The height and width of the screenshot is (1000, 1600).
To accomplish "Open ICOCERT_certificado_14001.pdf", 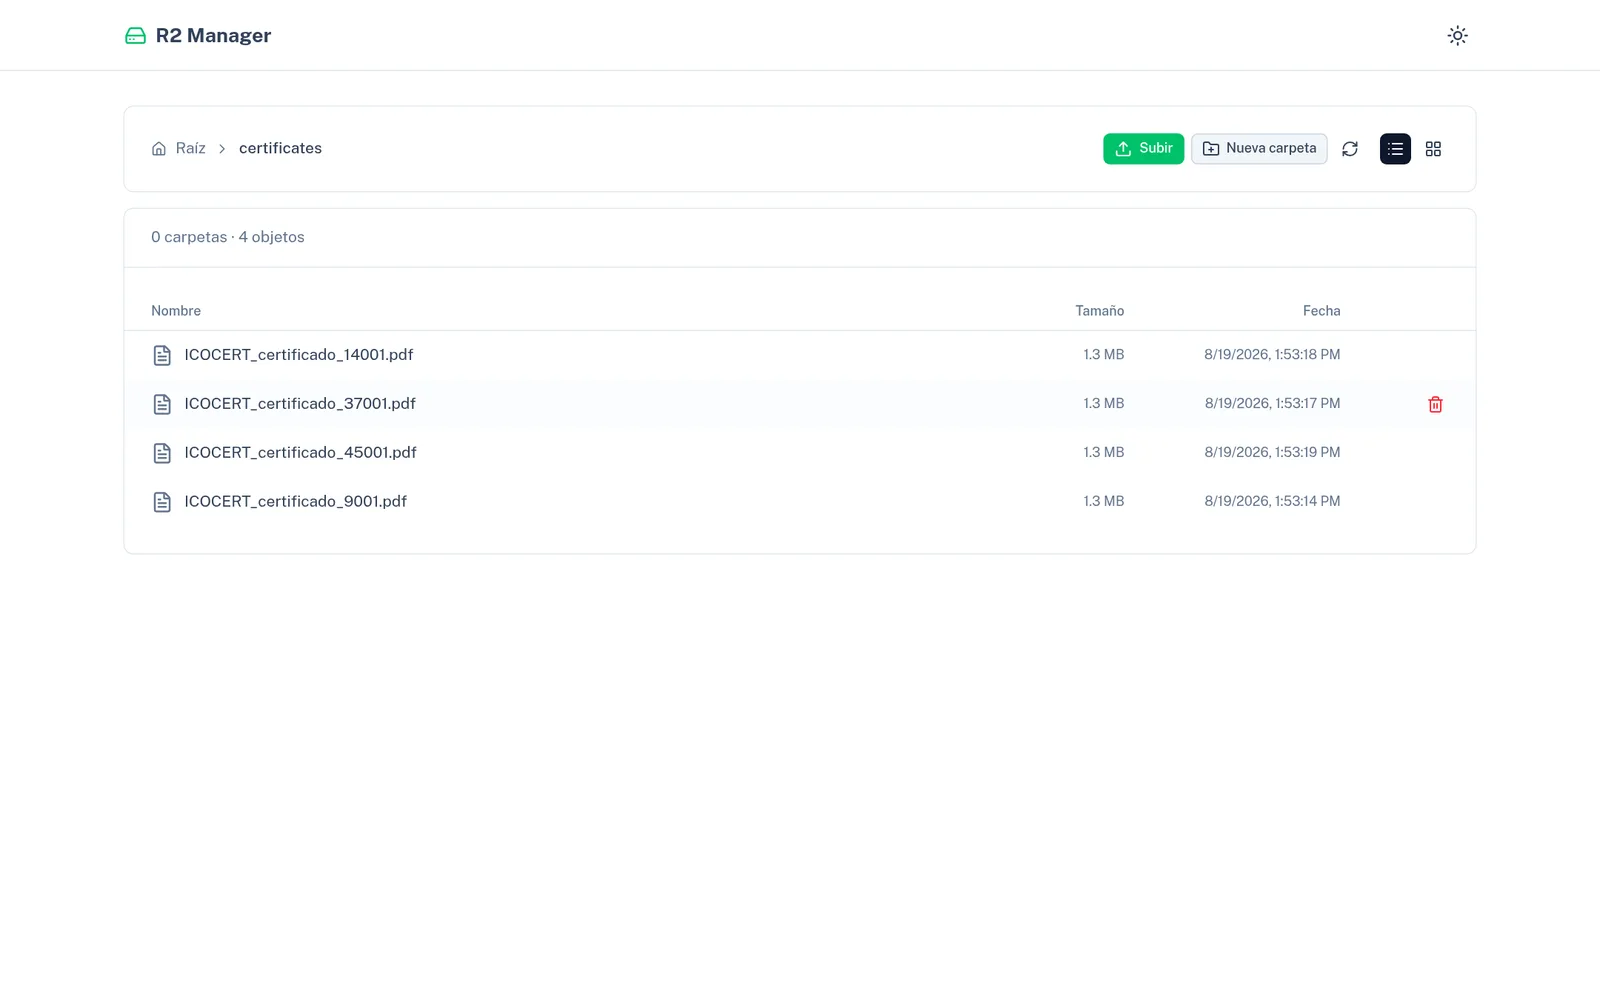I will (x=299, y=355).
